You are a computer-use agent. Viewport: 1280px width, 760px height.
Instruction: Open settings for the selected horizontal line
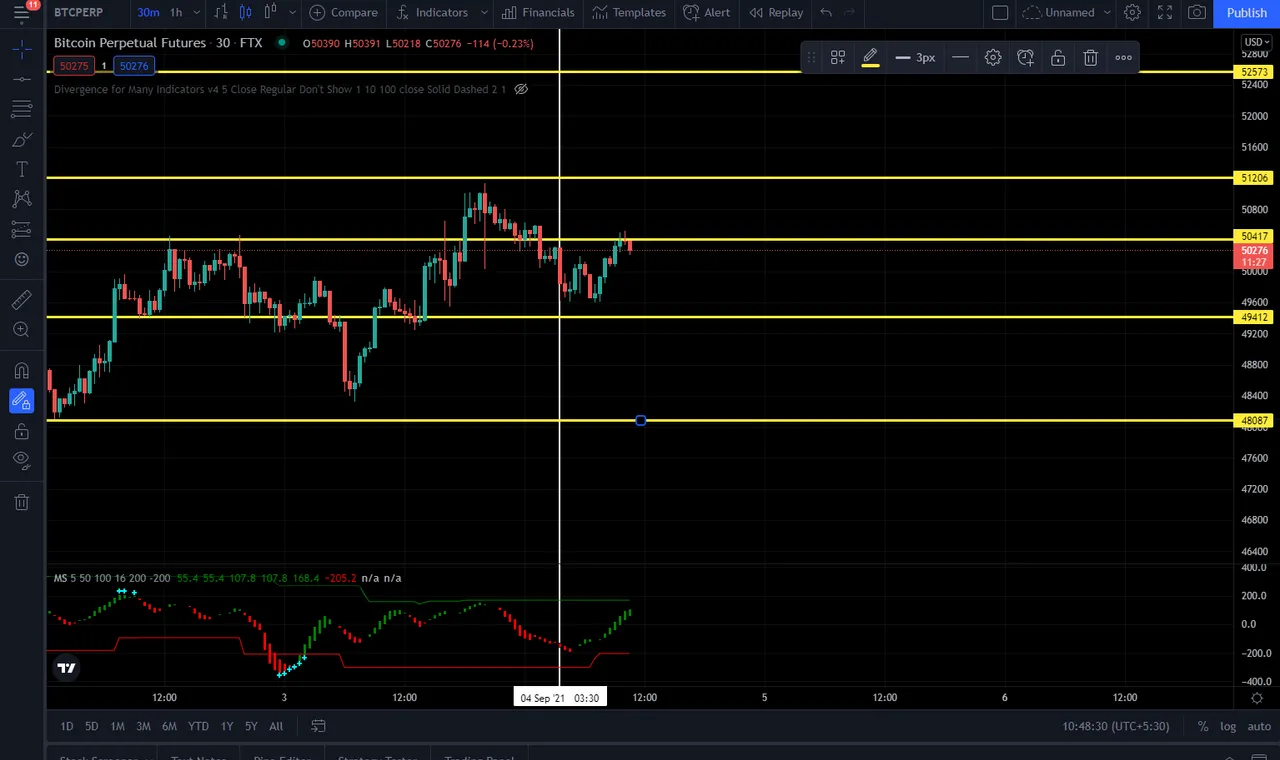click(x=993, y=58)
